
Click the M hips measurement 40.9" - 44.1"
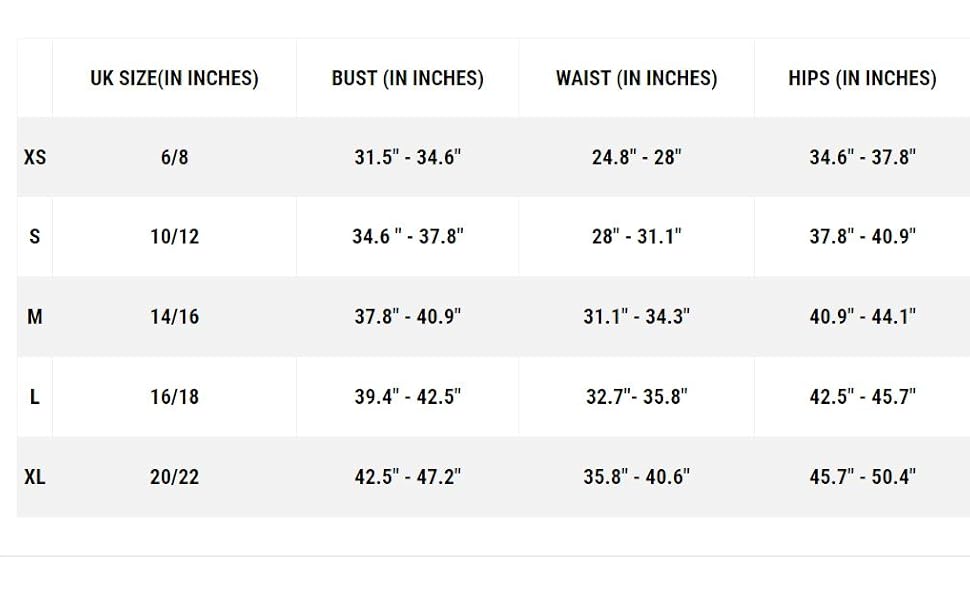click(x=862, y=317)
